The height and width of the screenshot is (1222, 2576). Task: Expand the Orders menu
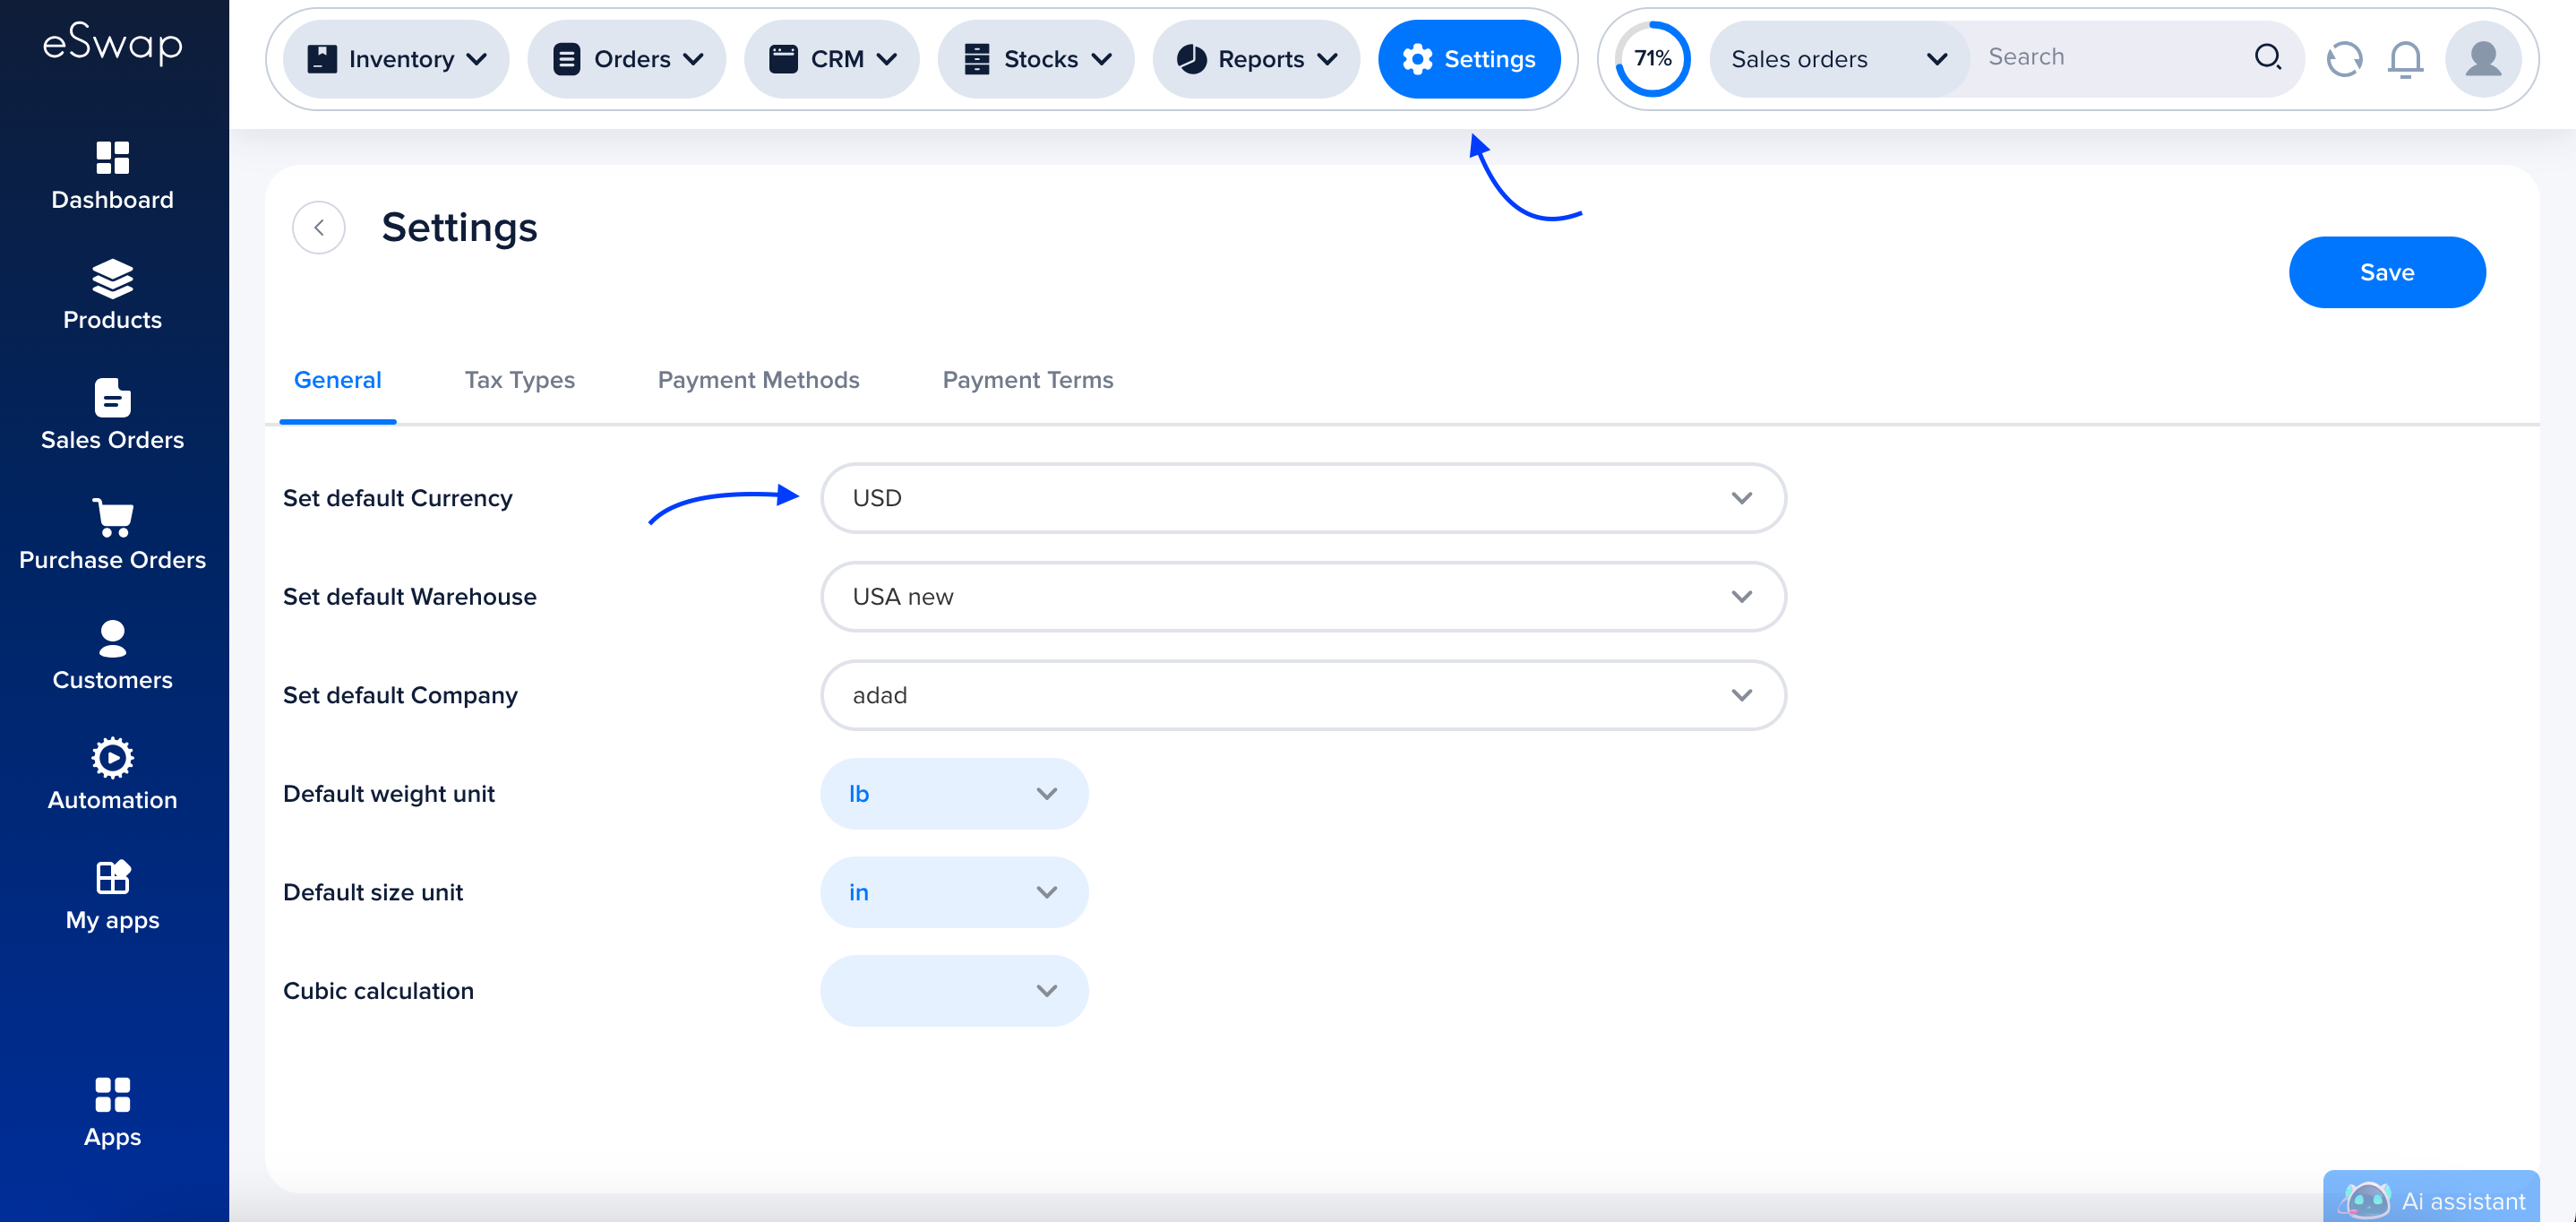pos(627,59)
